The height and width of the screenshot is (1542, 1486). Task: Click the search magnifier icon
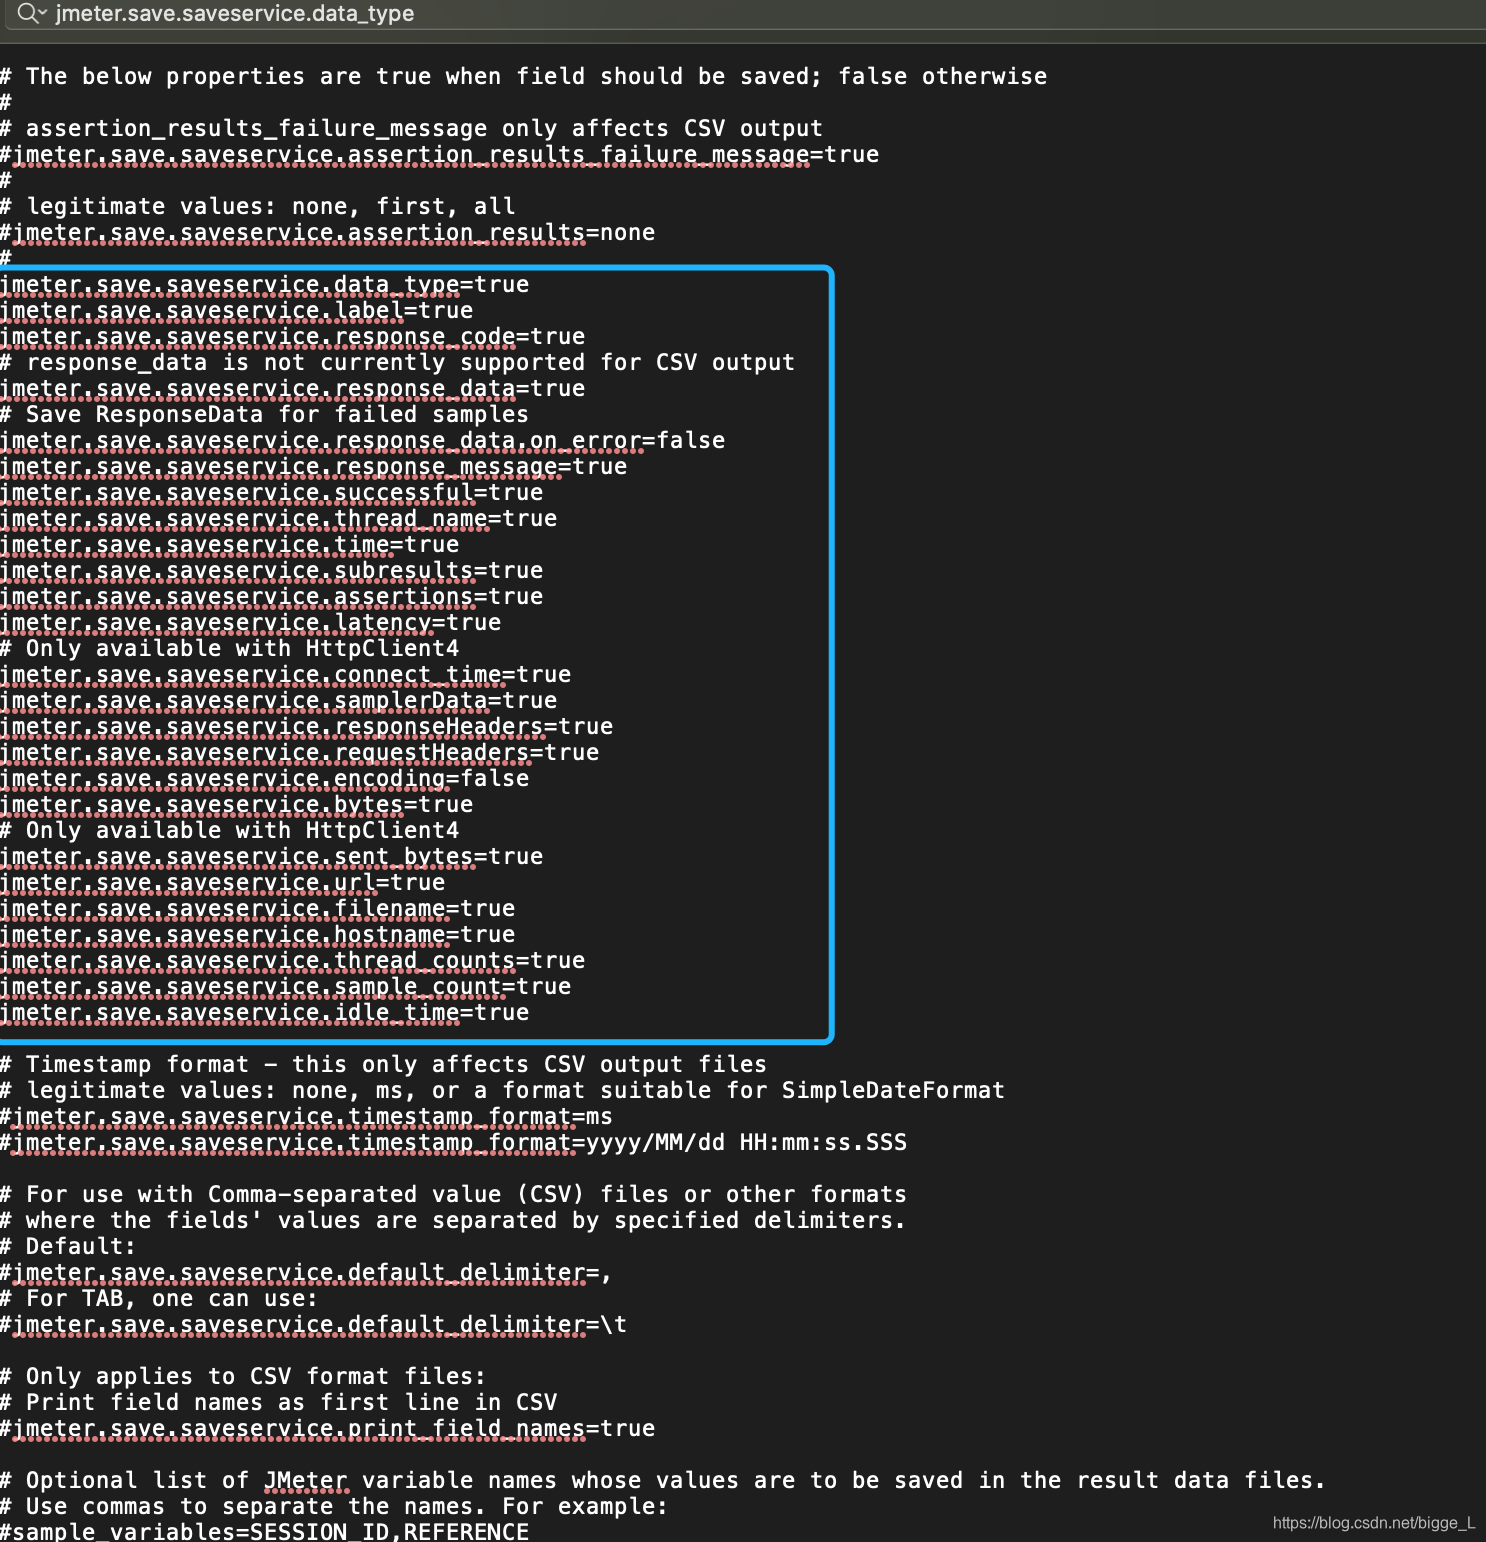tap(26, 13)
